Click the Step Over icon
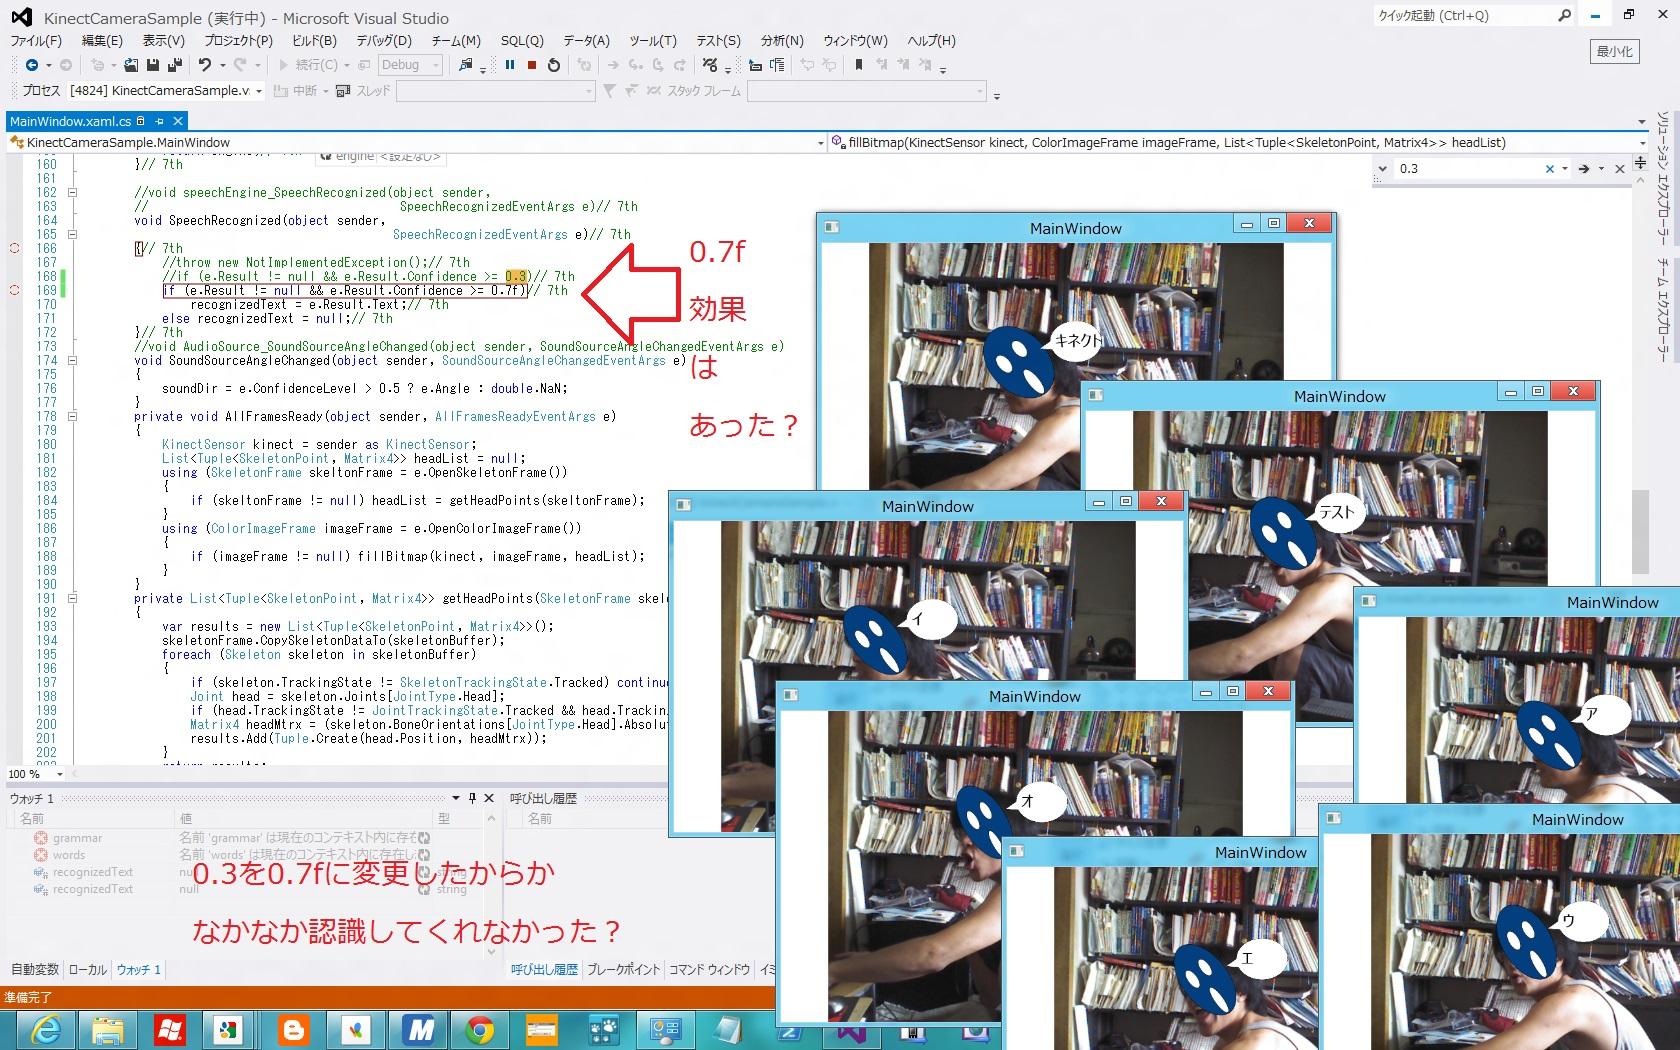 tap(658, 65)
